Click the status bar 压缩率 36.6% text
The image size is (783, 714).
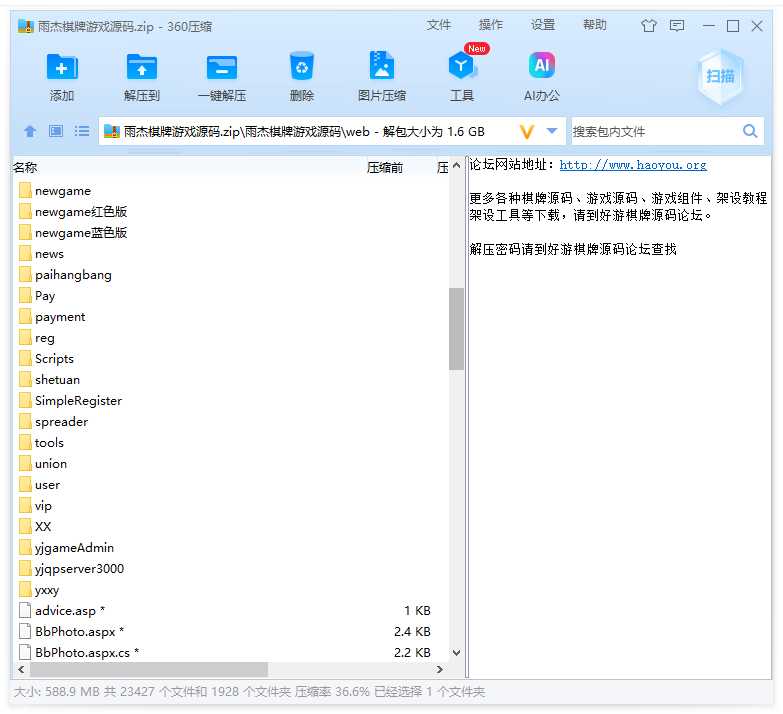click(x=332, y=692)
